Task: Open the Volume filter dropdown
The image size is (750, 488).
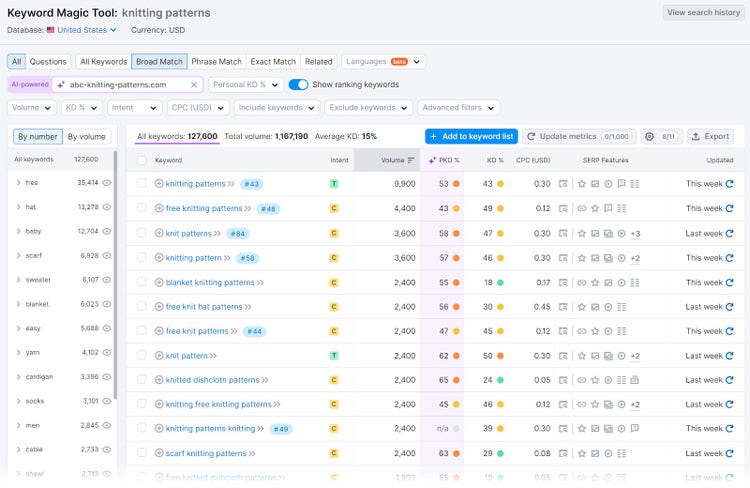Action: click(x=32, y=108)
